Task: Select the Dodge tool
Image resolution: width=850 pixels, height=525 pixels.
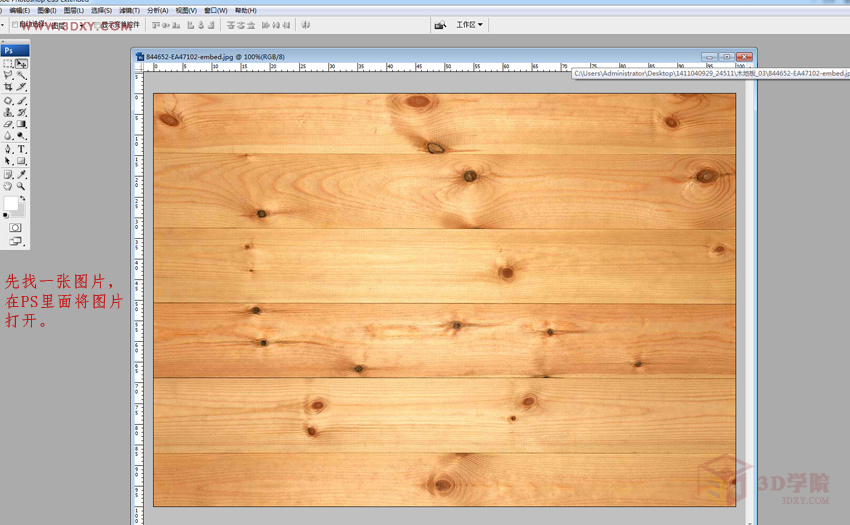Action: (21, 136)
